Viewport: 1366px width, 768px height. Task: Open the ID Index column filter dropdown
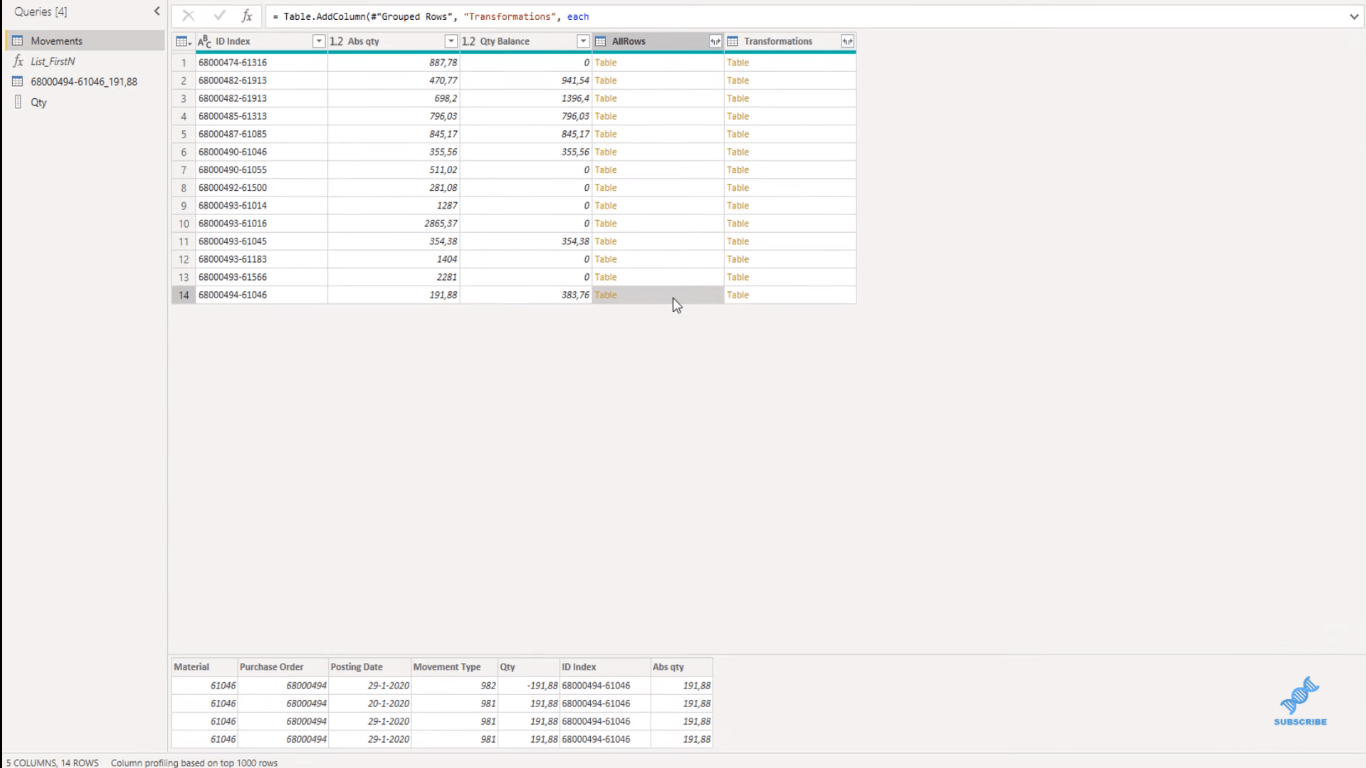(x=319, y=41)
